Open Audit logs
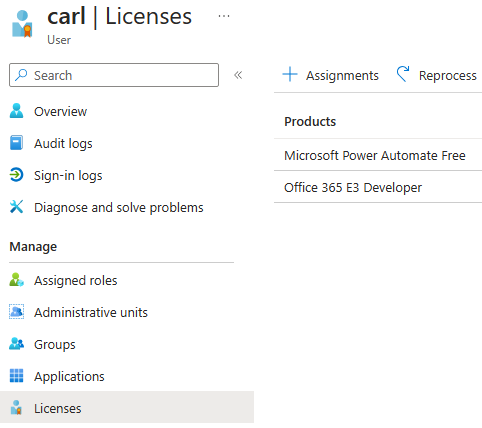 pyautogui.click(x=63, y=144)
